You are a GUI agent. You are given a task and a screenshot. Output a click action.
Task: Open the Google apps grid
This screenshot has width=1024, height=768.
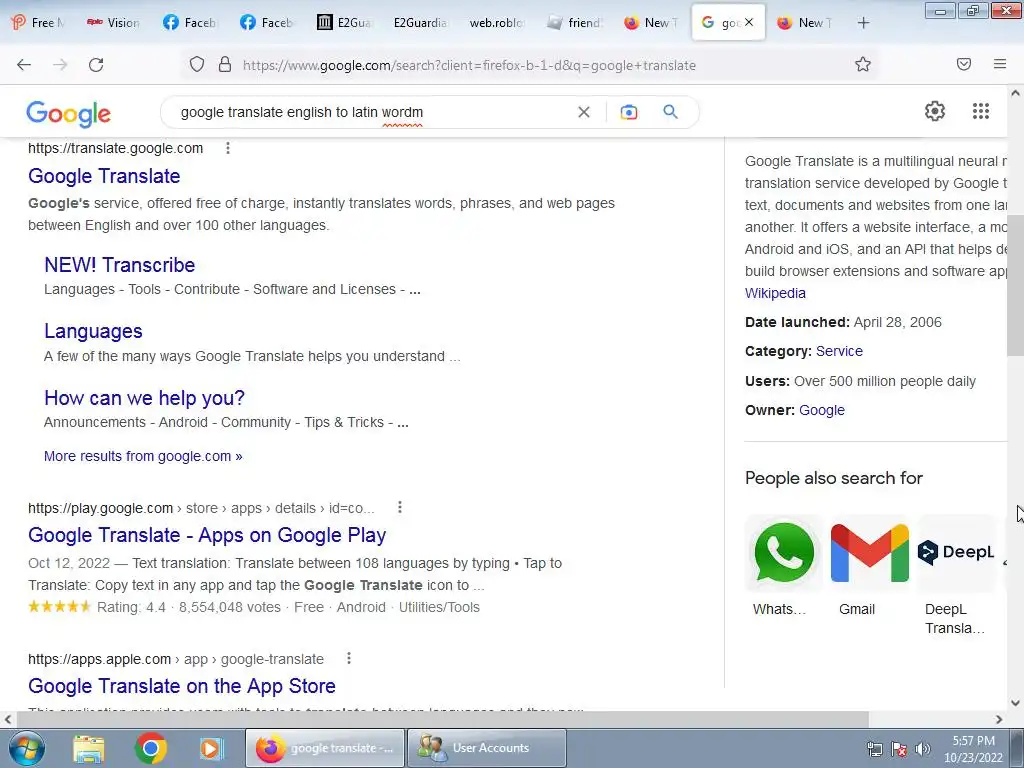(x=980, y=111)
